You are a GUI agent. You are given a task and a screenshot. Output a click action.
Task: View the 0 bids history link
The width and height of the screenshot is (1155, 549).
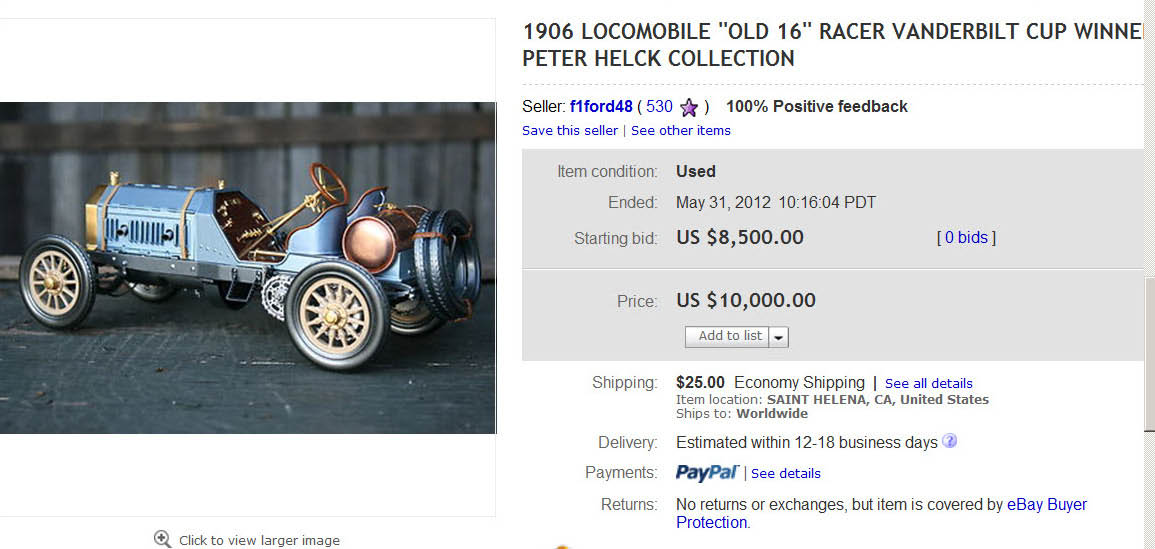pyautogui.click(x=966, y=238)
